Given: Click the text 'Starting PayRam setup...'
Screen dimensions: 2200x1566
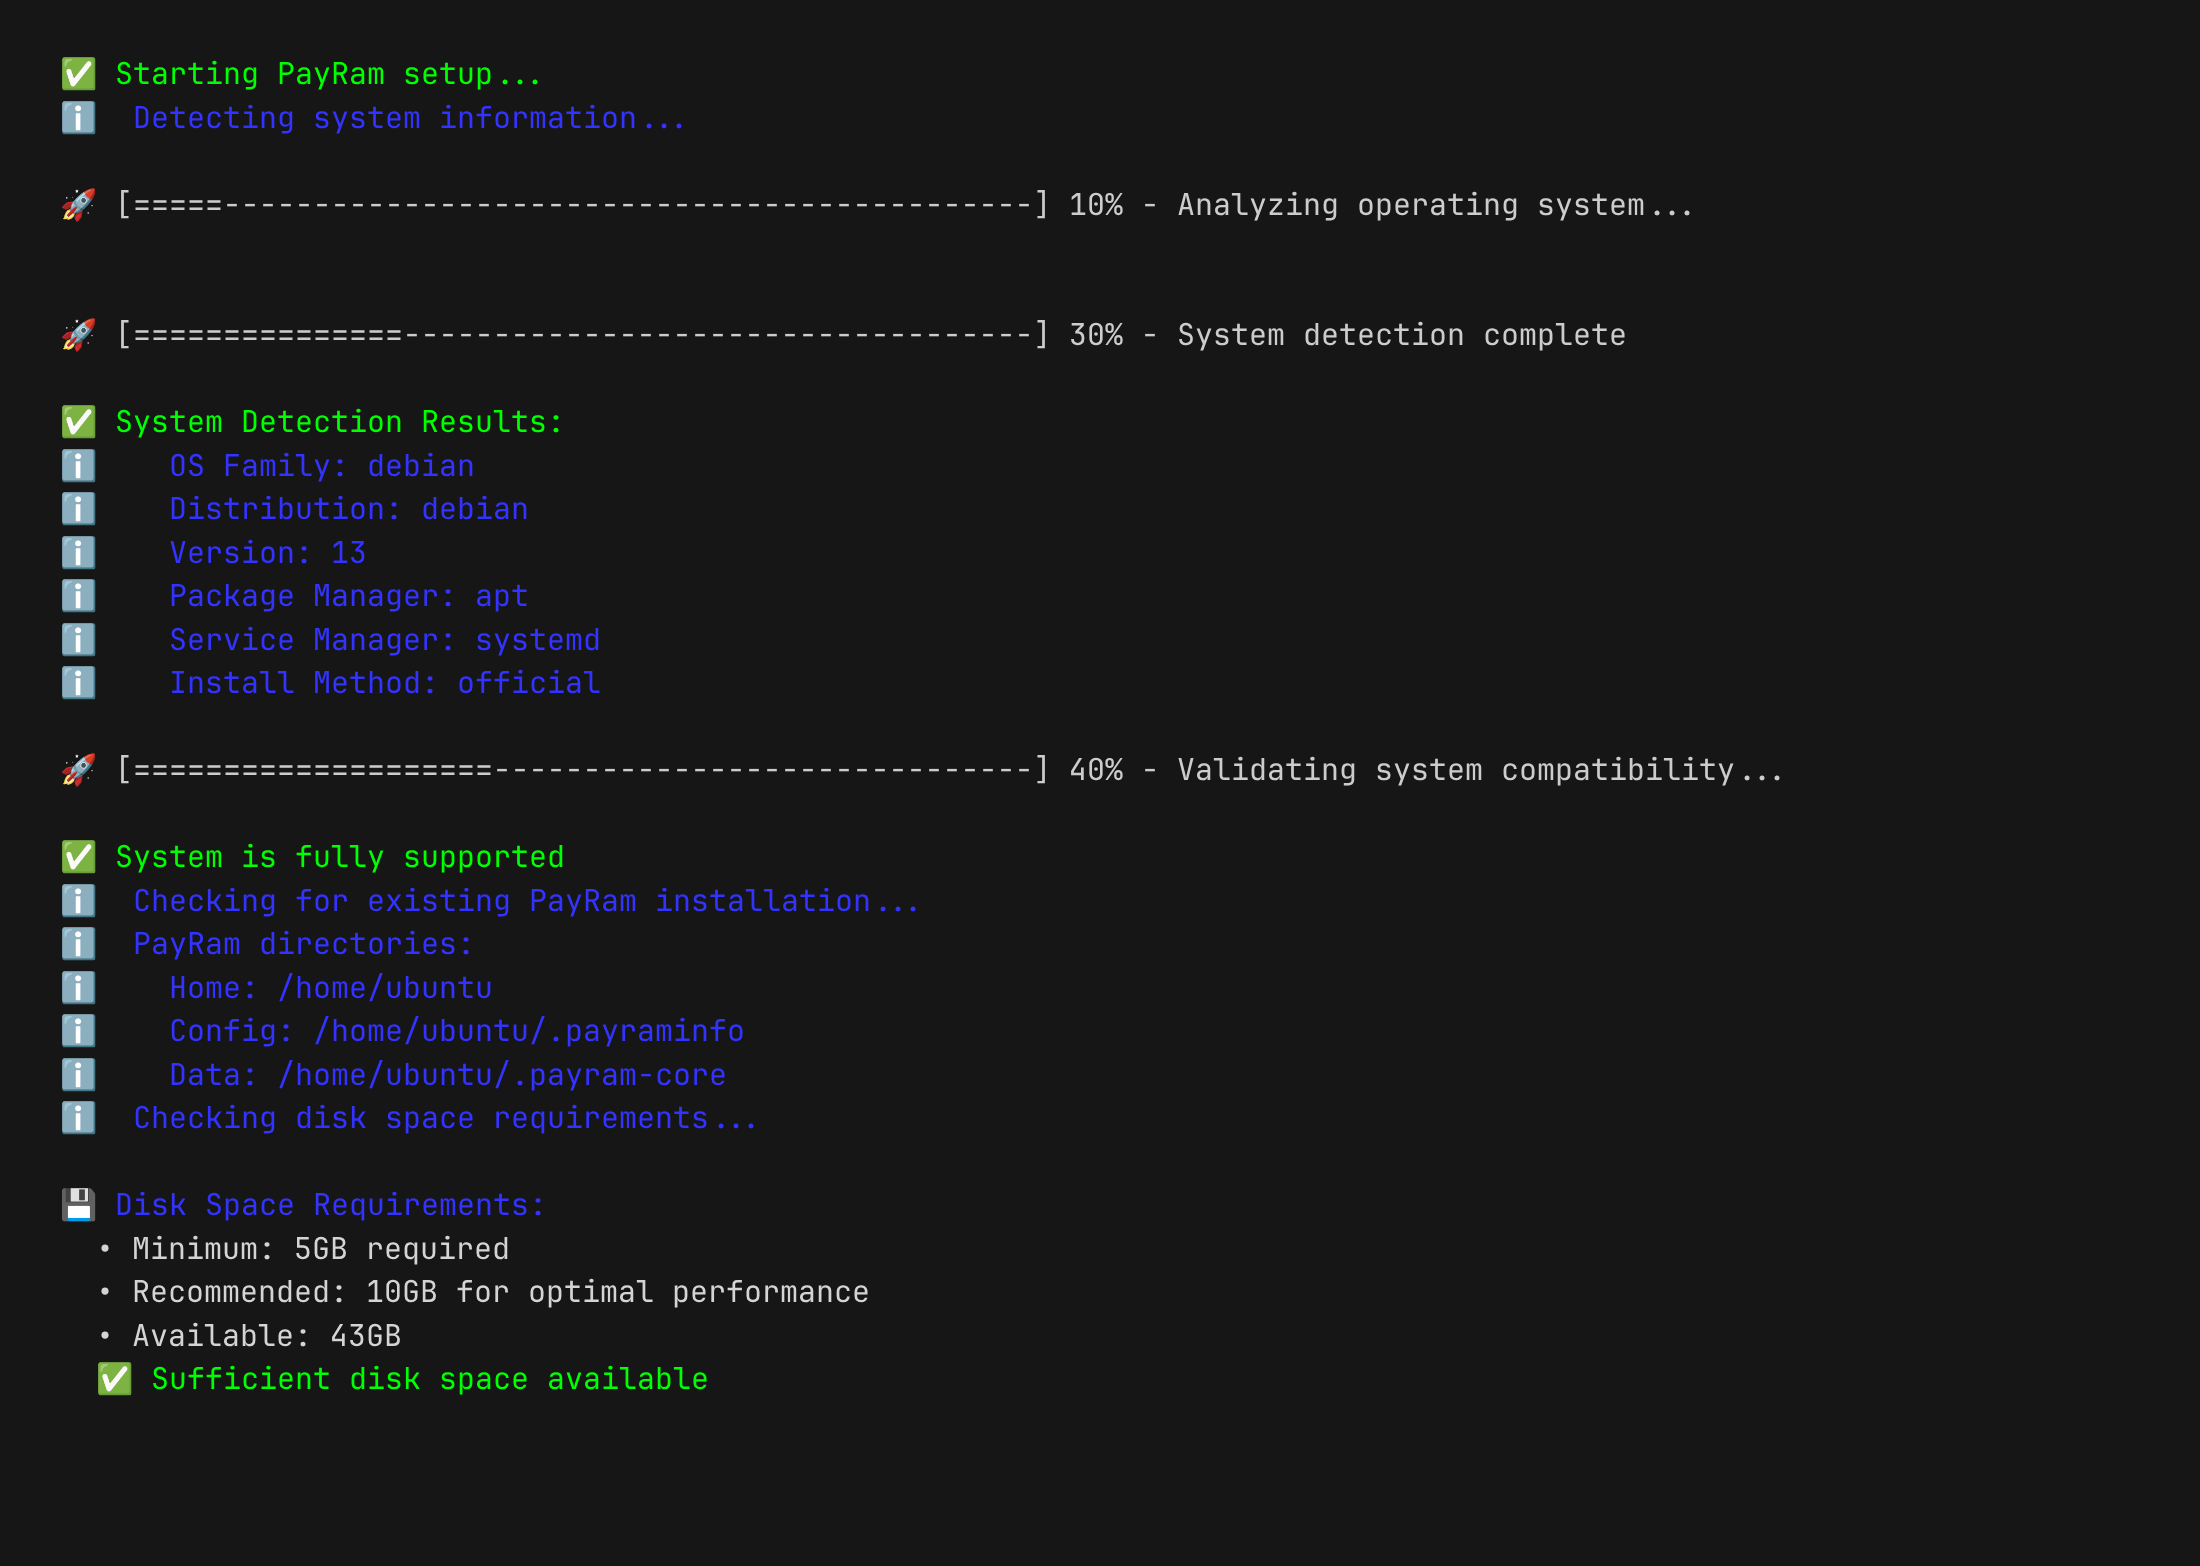Looking at the screenshot, I should 328,74.
